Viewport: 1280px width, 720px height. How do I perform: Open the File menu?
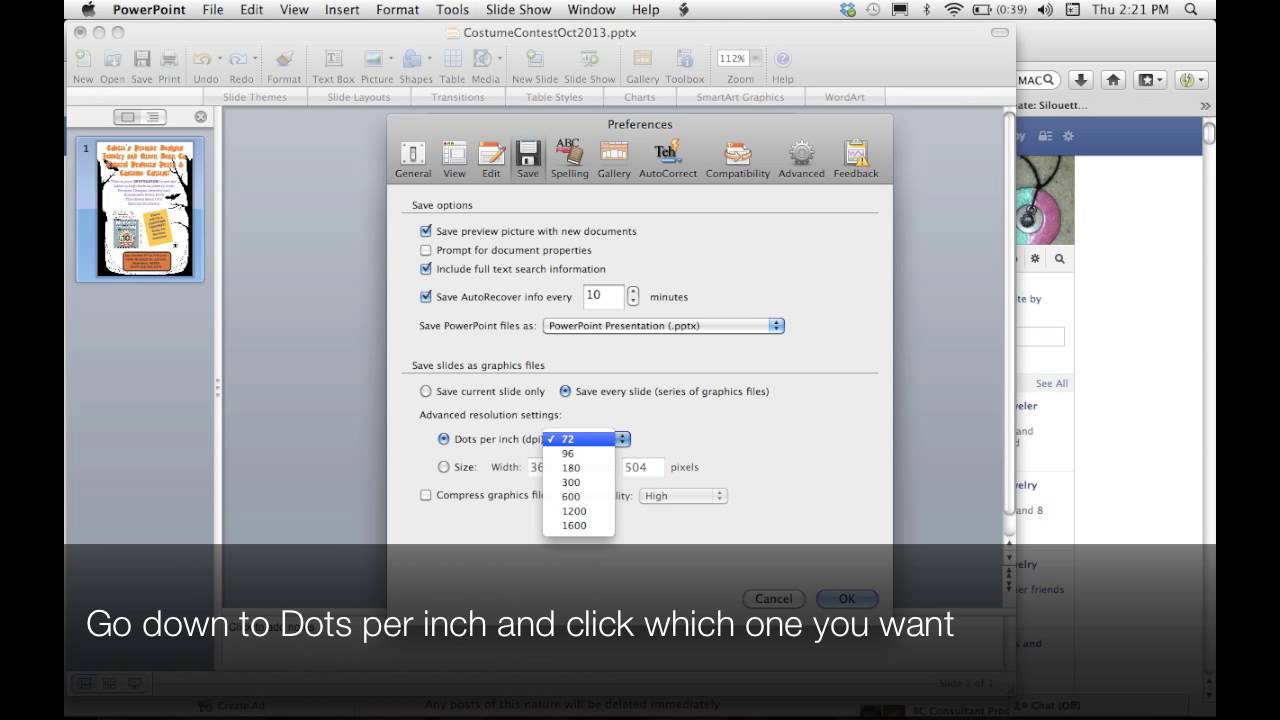tap(213, 9)
